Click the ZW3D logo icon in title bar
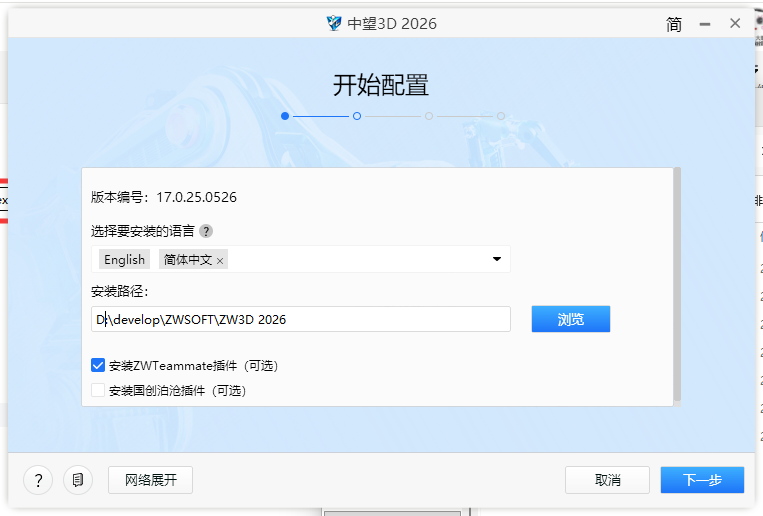Screen dimensions: 763x516 [x=334, y=23]
